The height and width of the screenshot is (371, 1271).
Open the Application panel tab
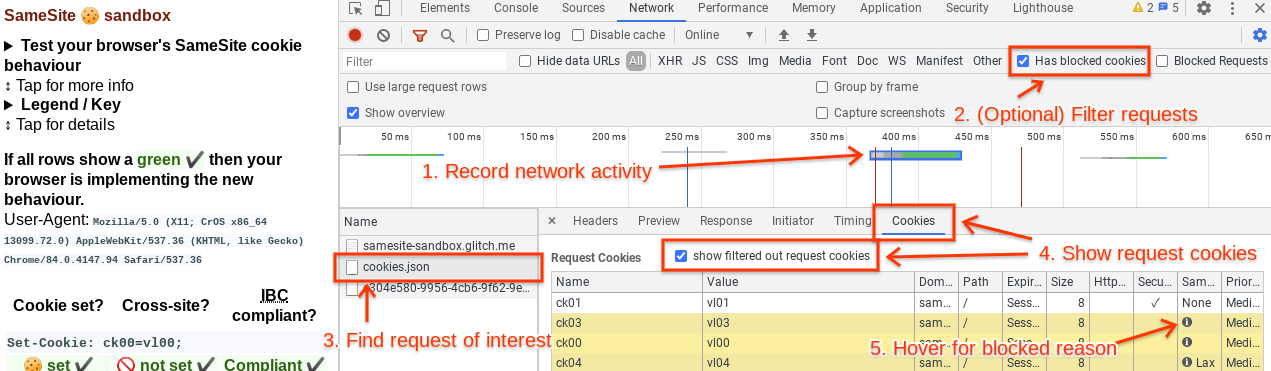[891, 8]
